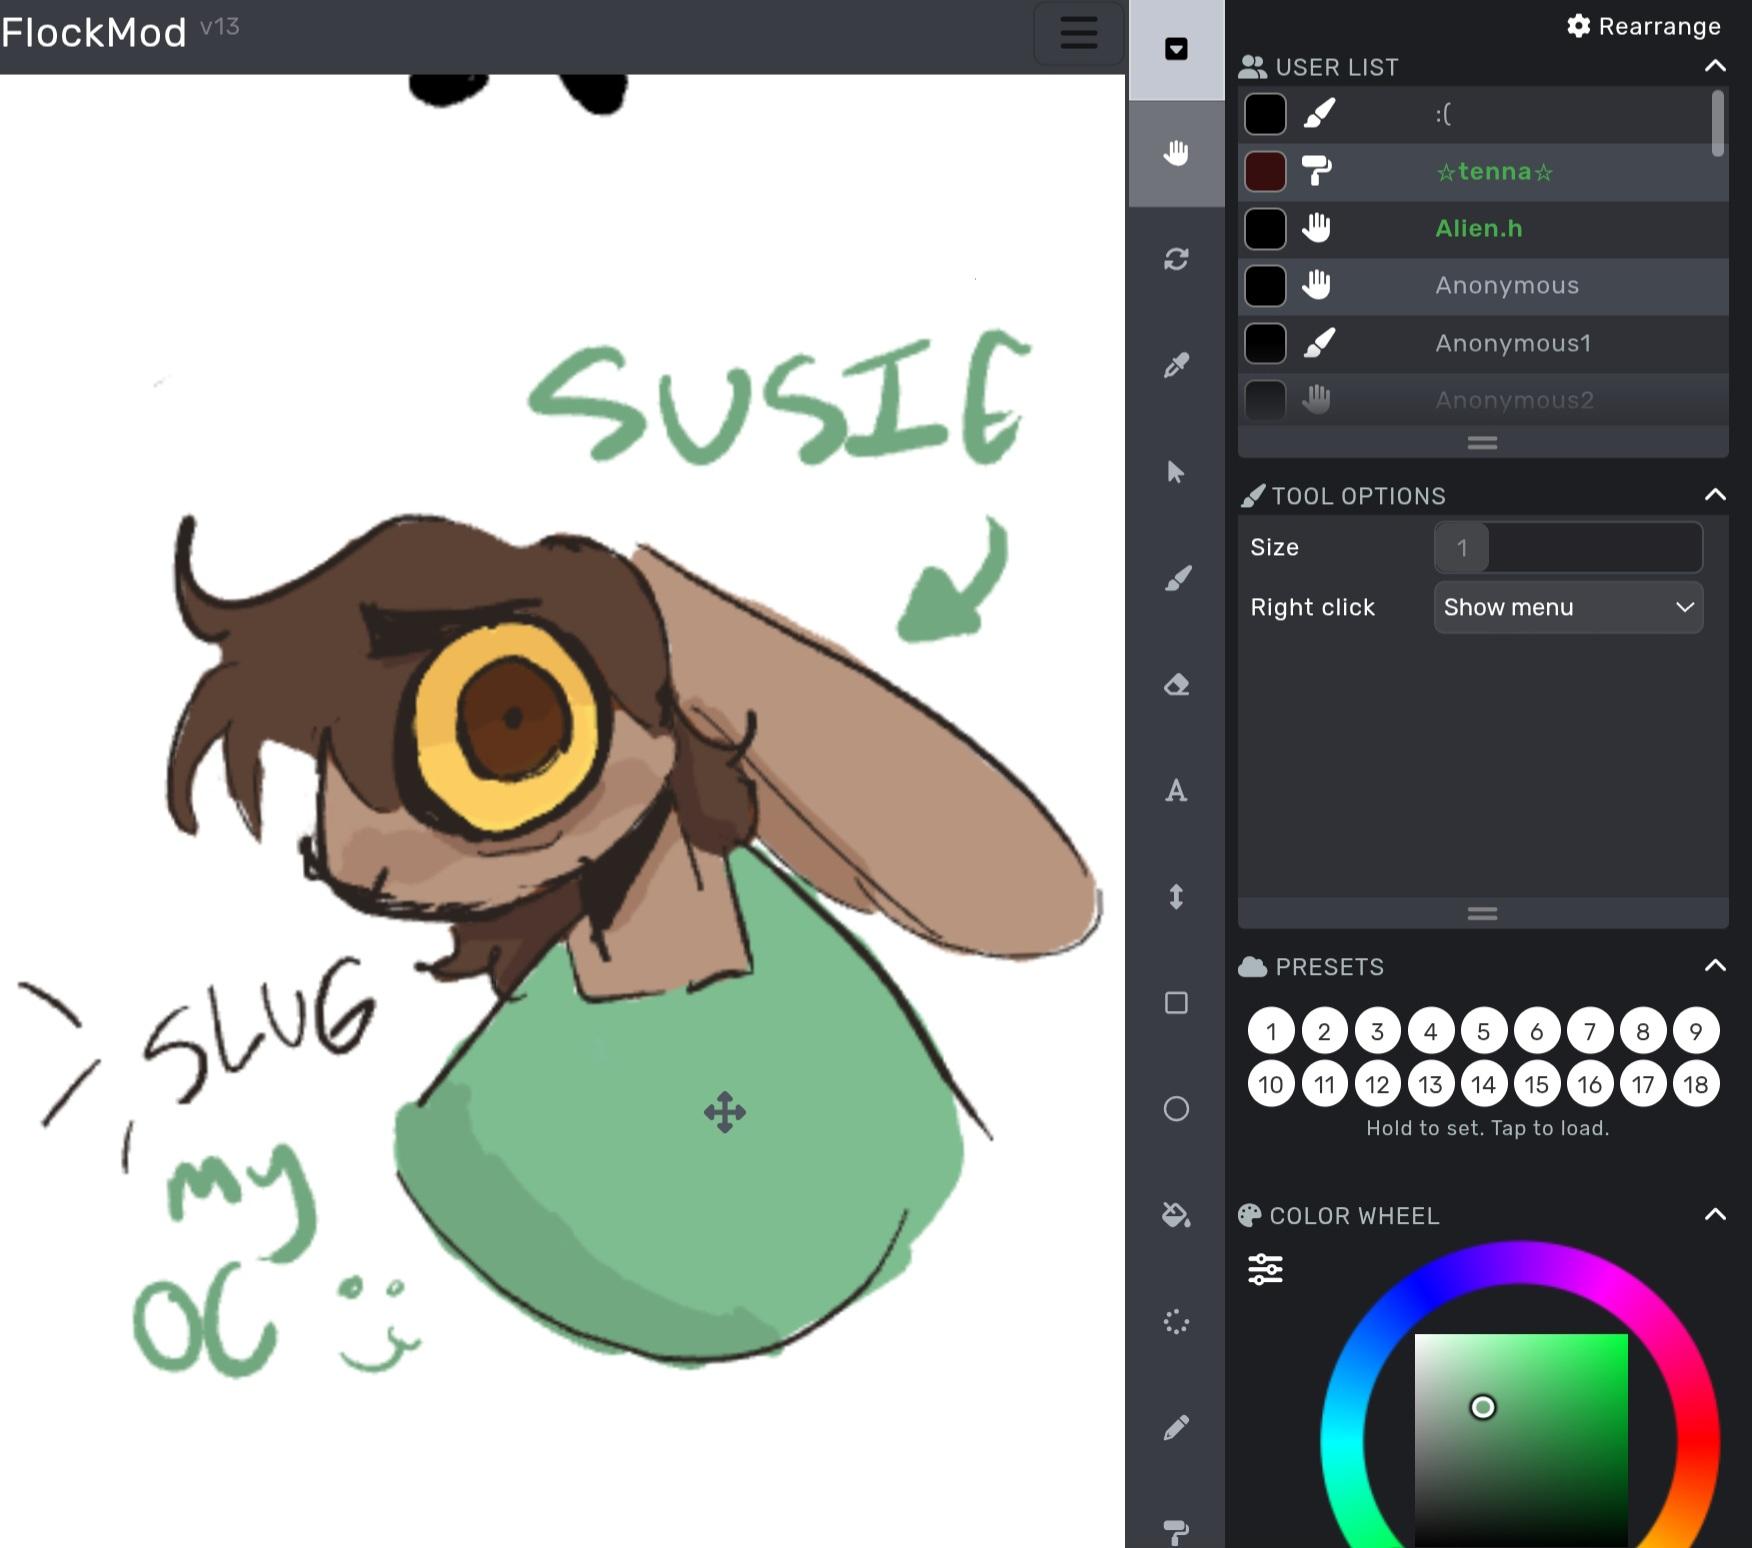Viewport: 1752px width, 1548px height.
Task: Select the Ellipse shape tool
Action: tap(1176, 1109)
